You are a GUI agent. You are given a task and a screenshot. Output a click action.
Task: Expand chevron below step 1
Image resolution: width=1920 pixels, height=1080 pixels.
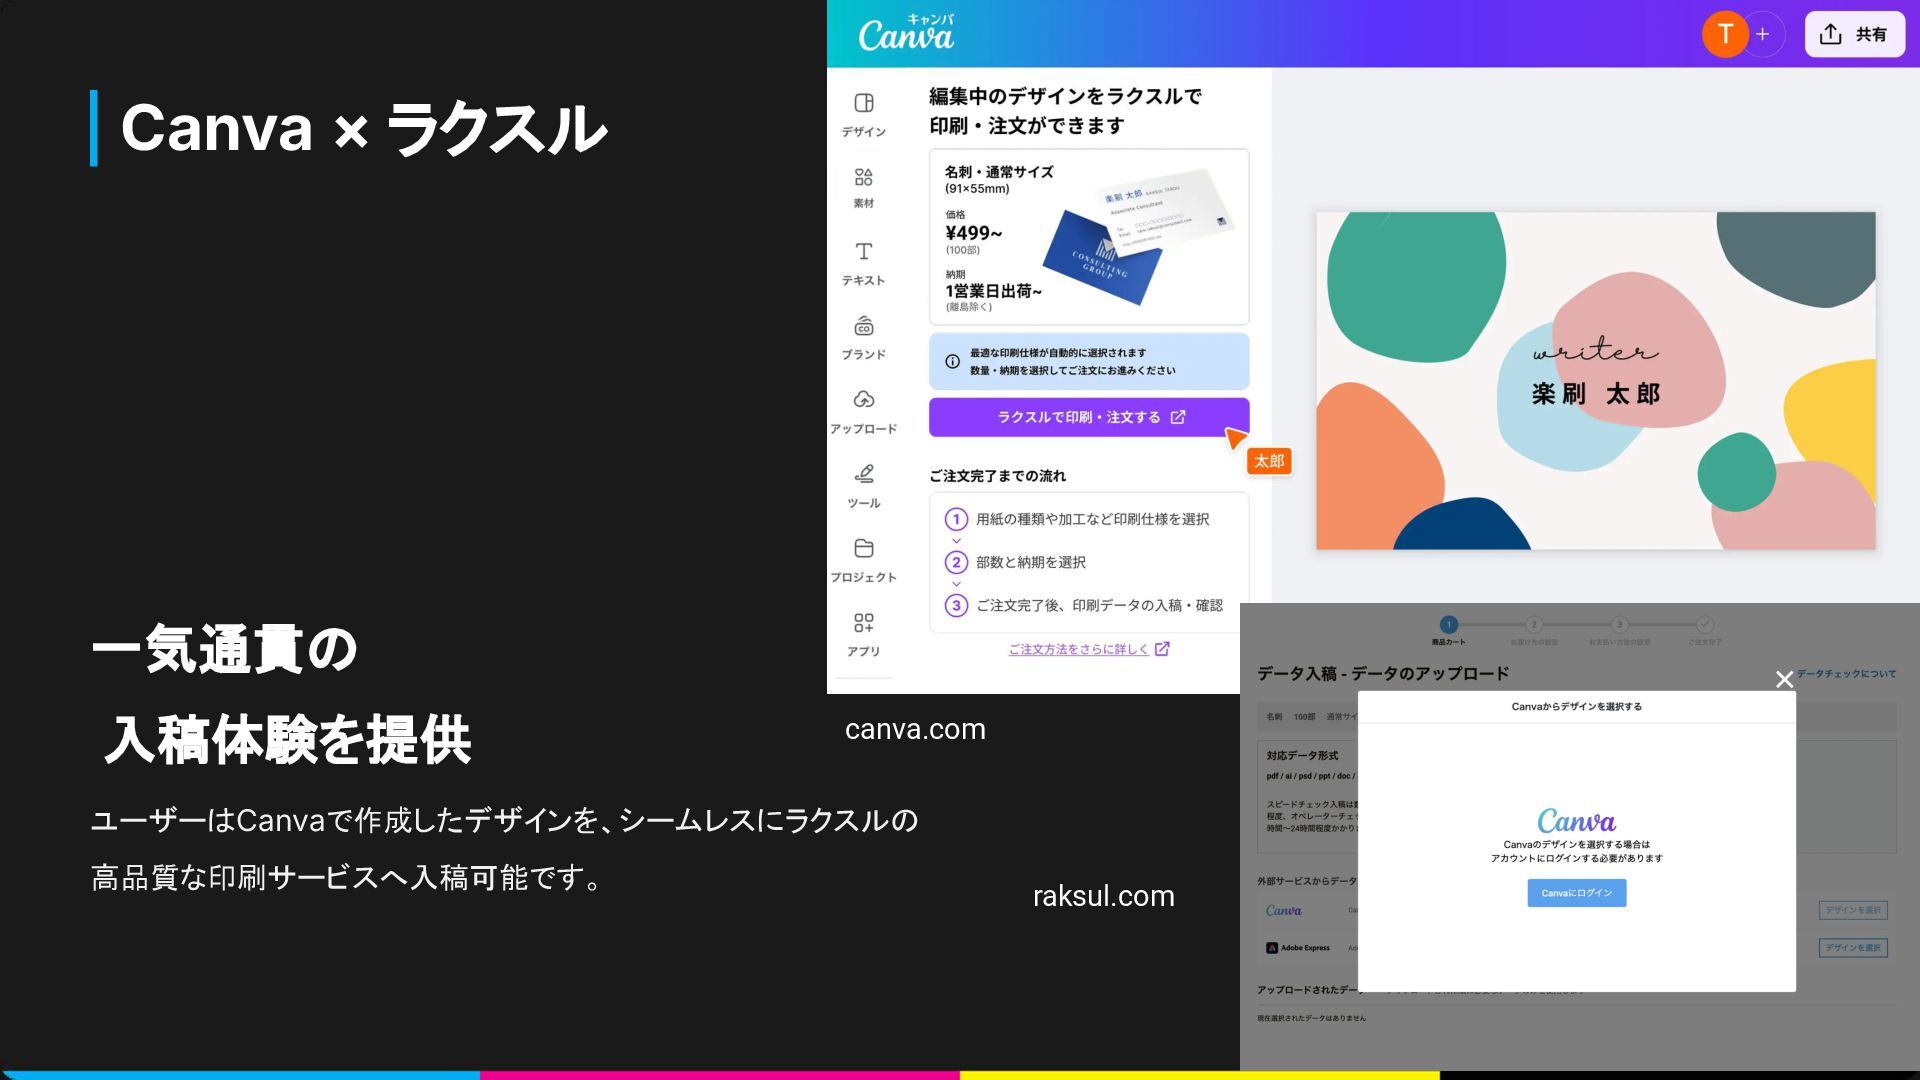pyautogui.click(x=956, y=541)
